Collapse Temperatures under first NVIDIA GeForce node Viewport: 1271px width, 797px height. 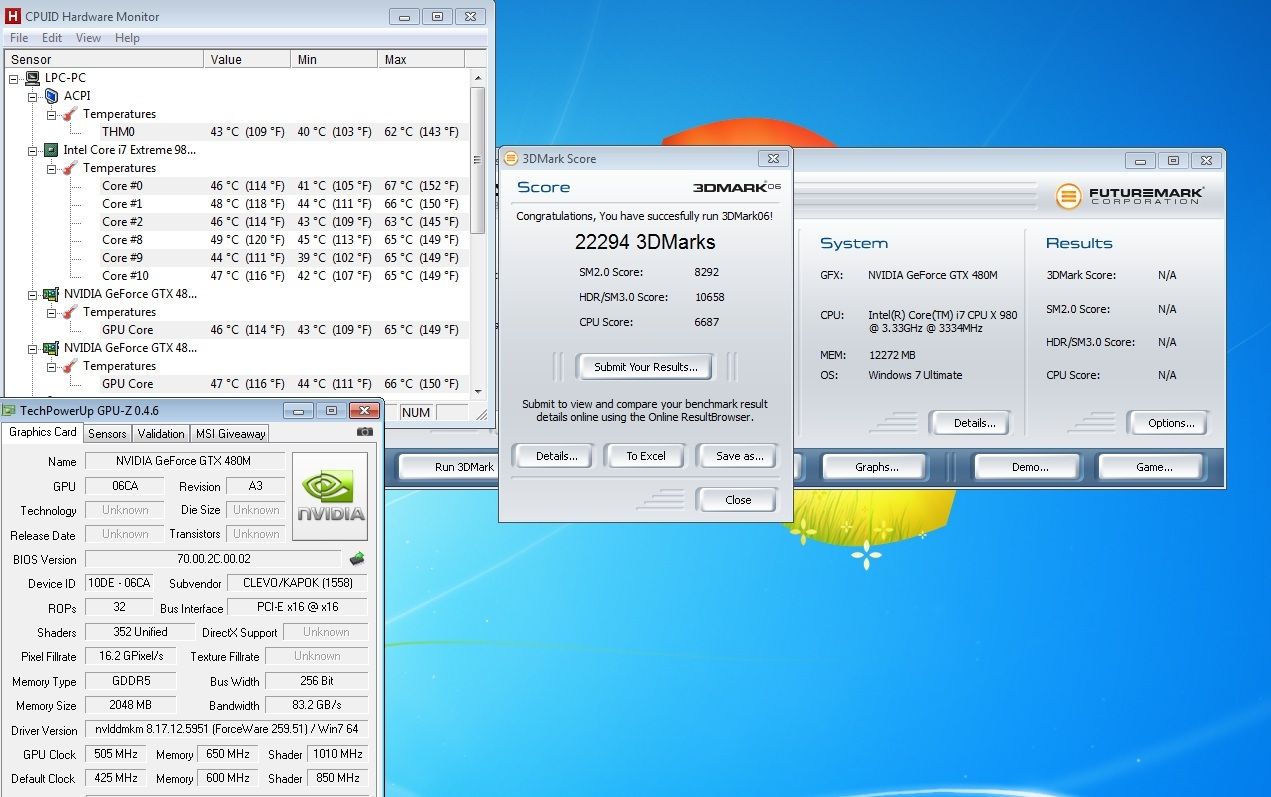click(x=52, y=312)
